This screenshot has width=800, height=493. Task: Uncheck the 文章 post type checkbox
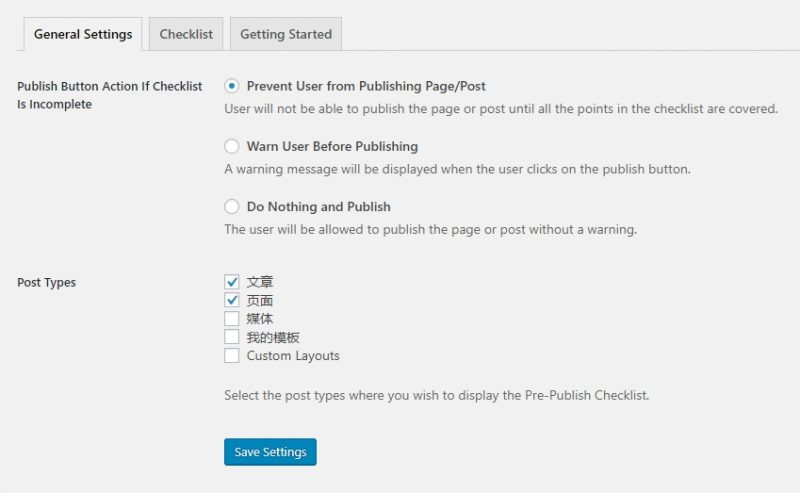point(232,282)
